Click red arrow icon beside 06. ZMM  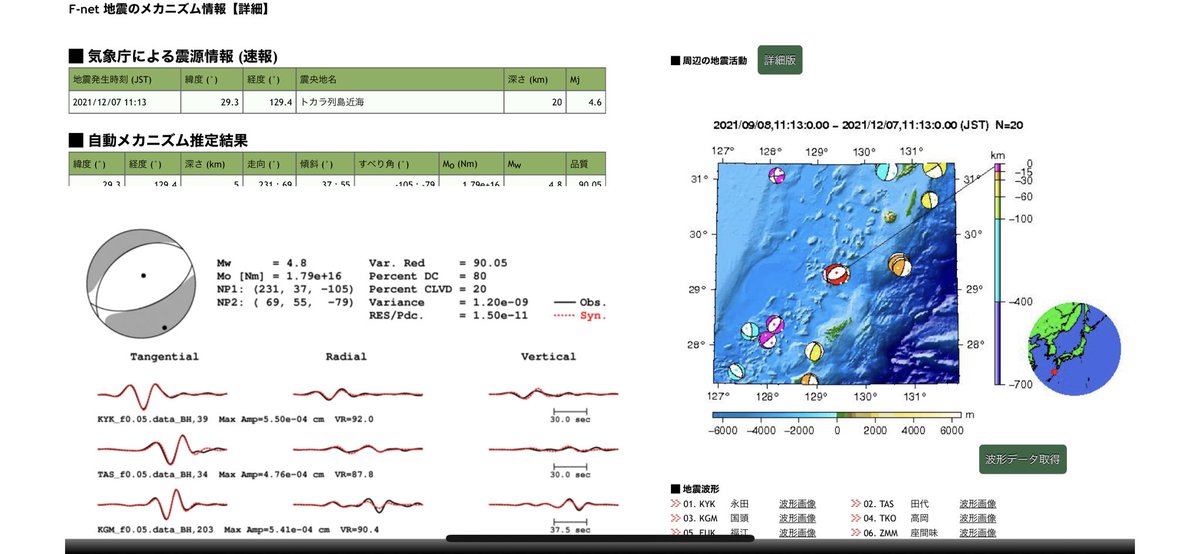pyautogui.click(x=856, y=534)
